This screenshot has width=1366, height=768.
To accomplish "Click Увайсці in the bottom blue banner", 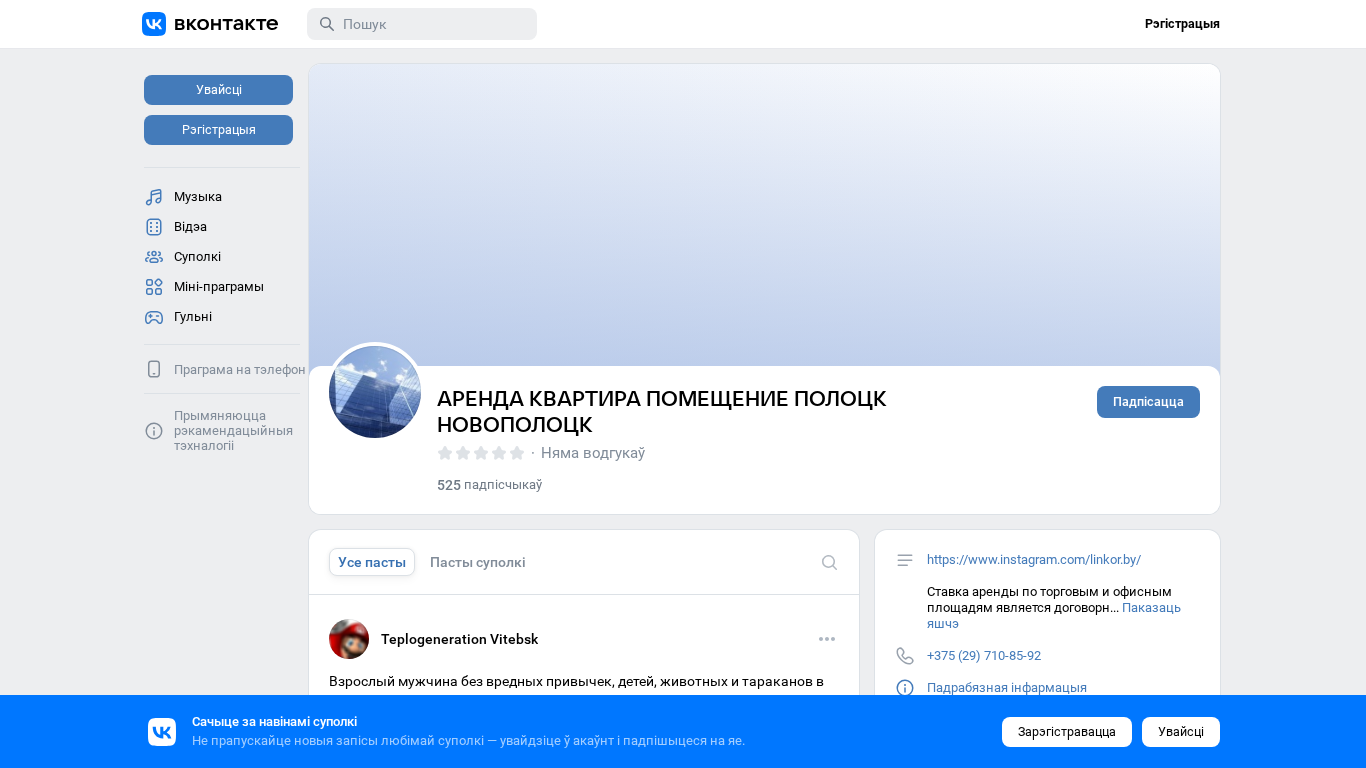I will 1181,732.
